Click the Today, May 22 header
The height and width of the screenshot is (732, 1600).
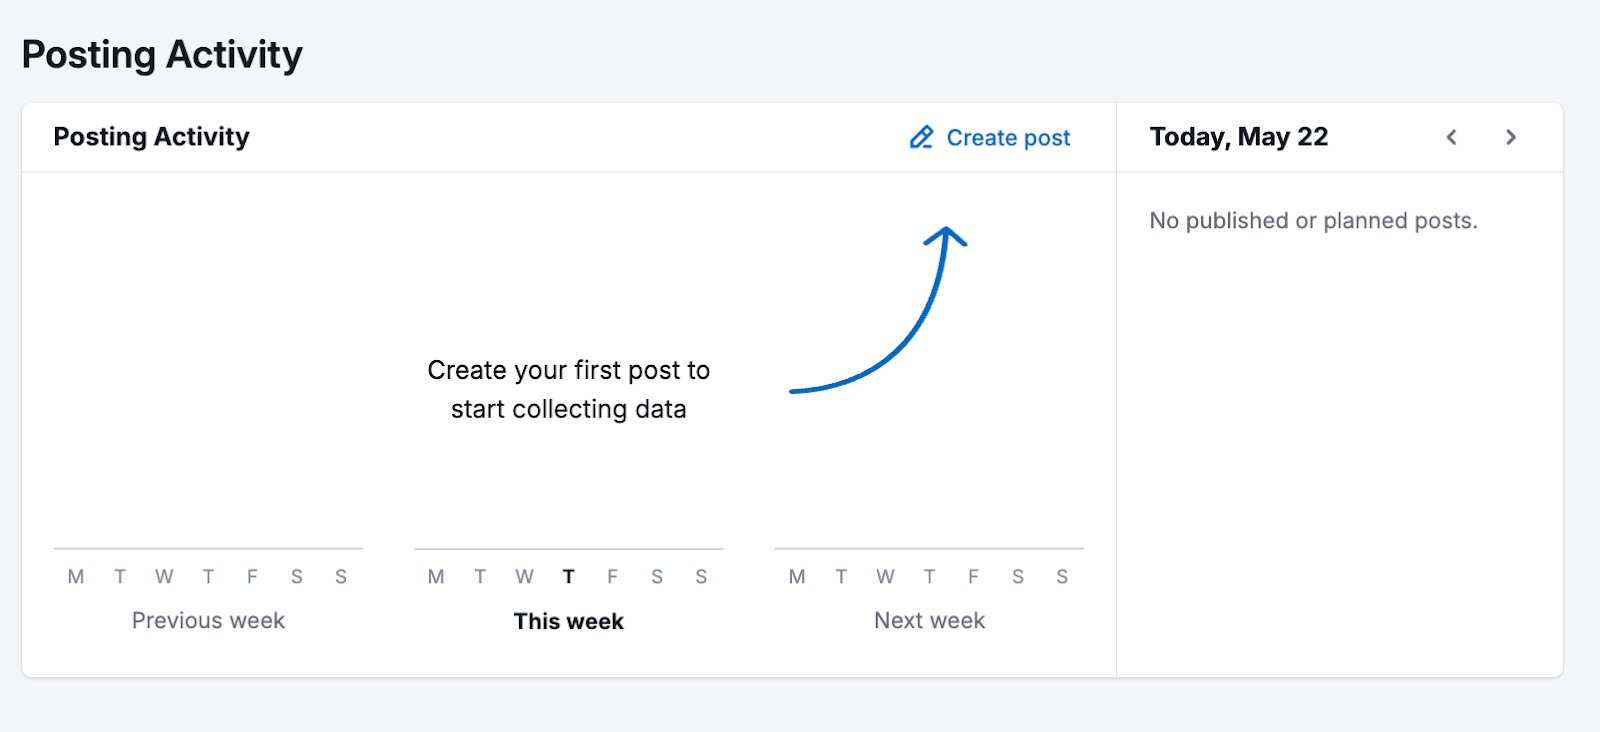click(x=1238, y=136)
